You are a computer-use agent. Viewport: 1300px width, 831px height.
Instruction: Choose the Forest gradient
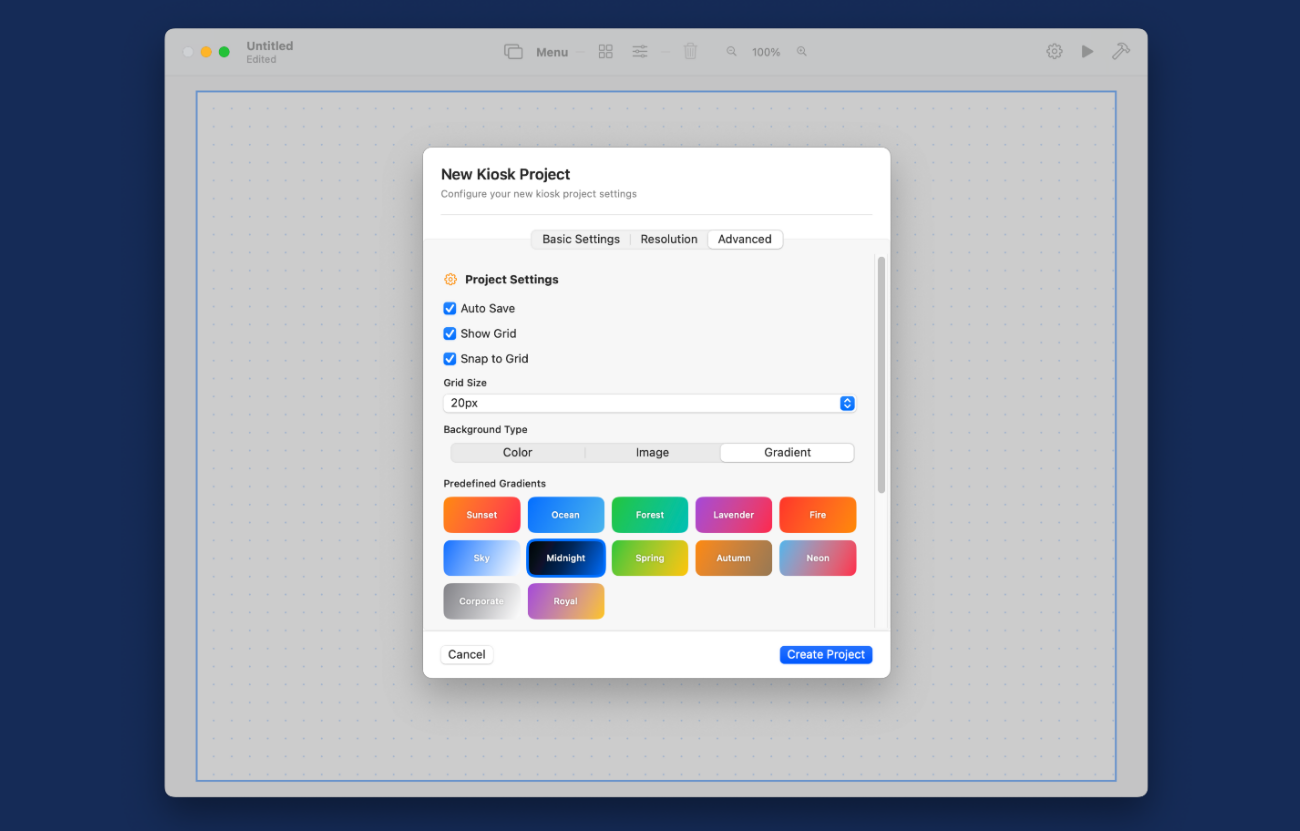click(x=650, y=515)
